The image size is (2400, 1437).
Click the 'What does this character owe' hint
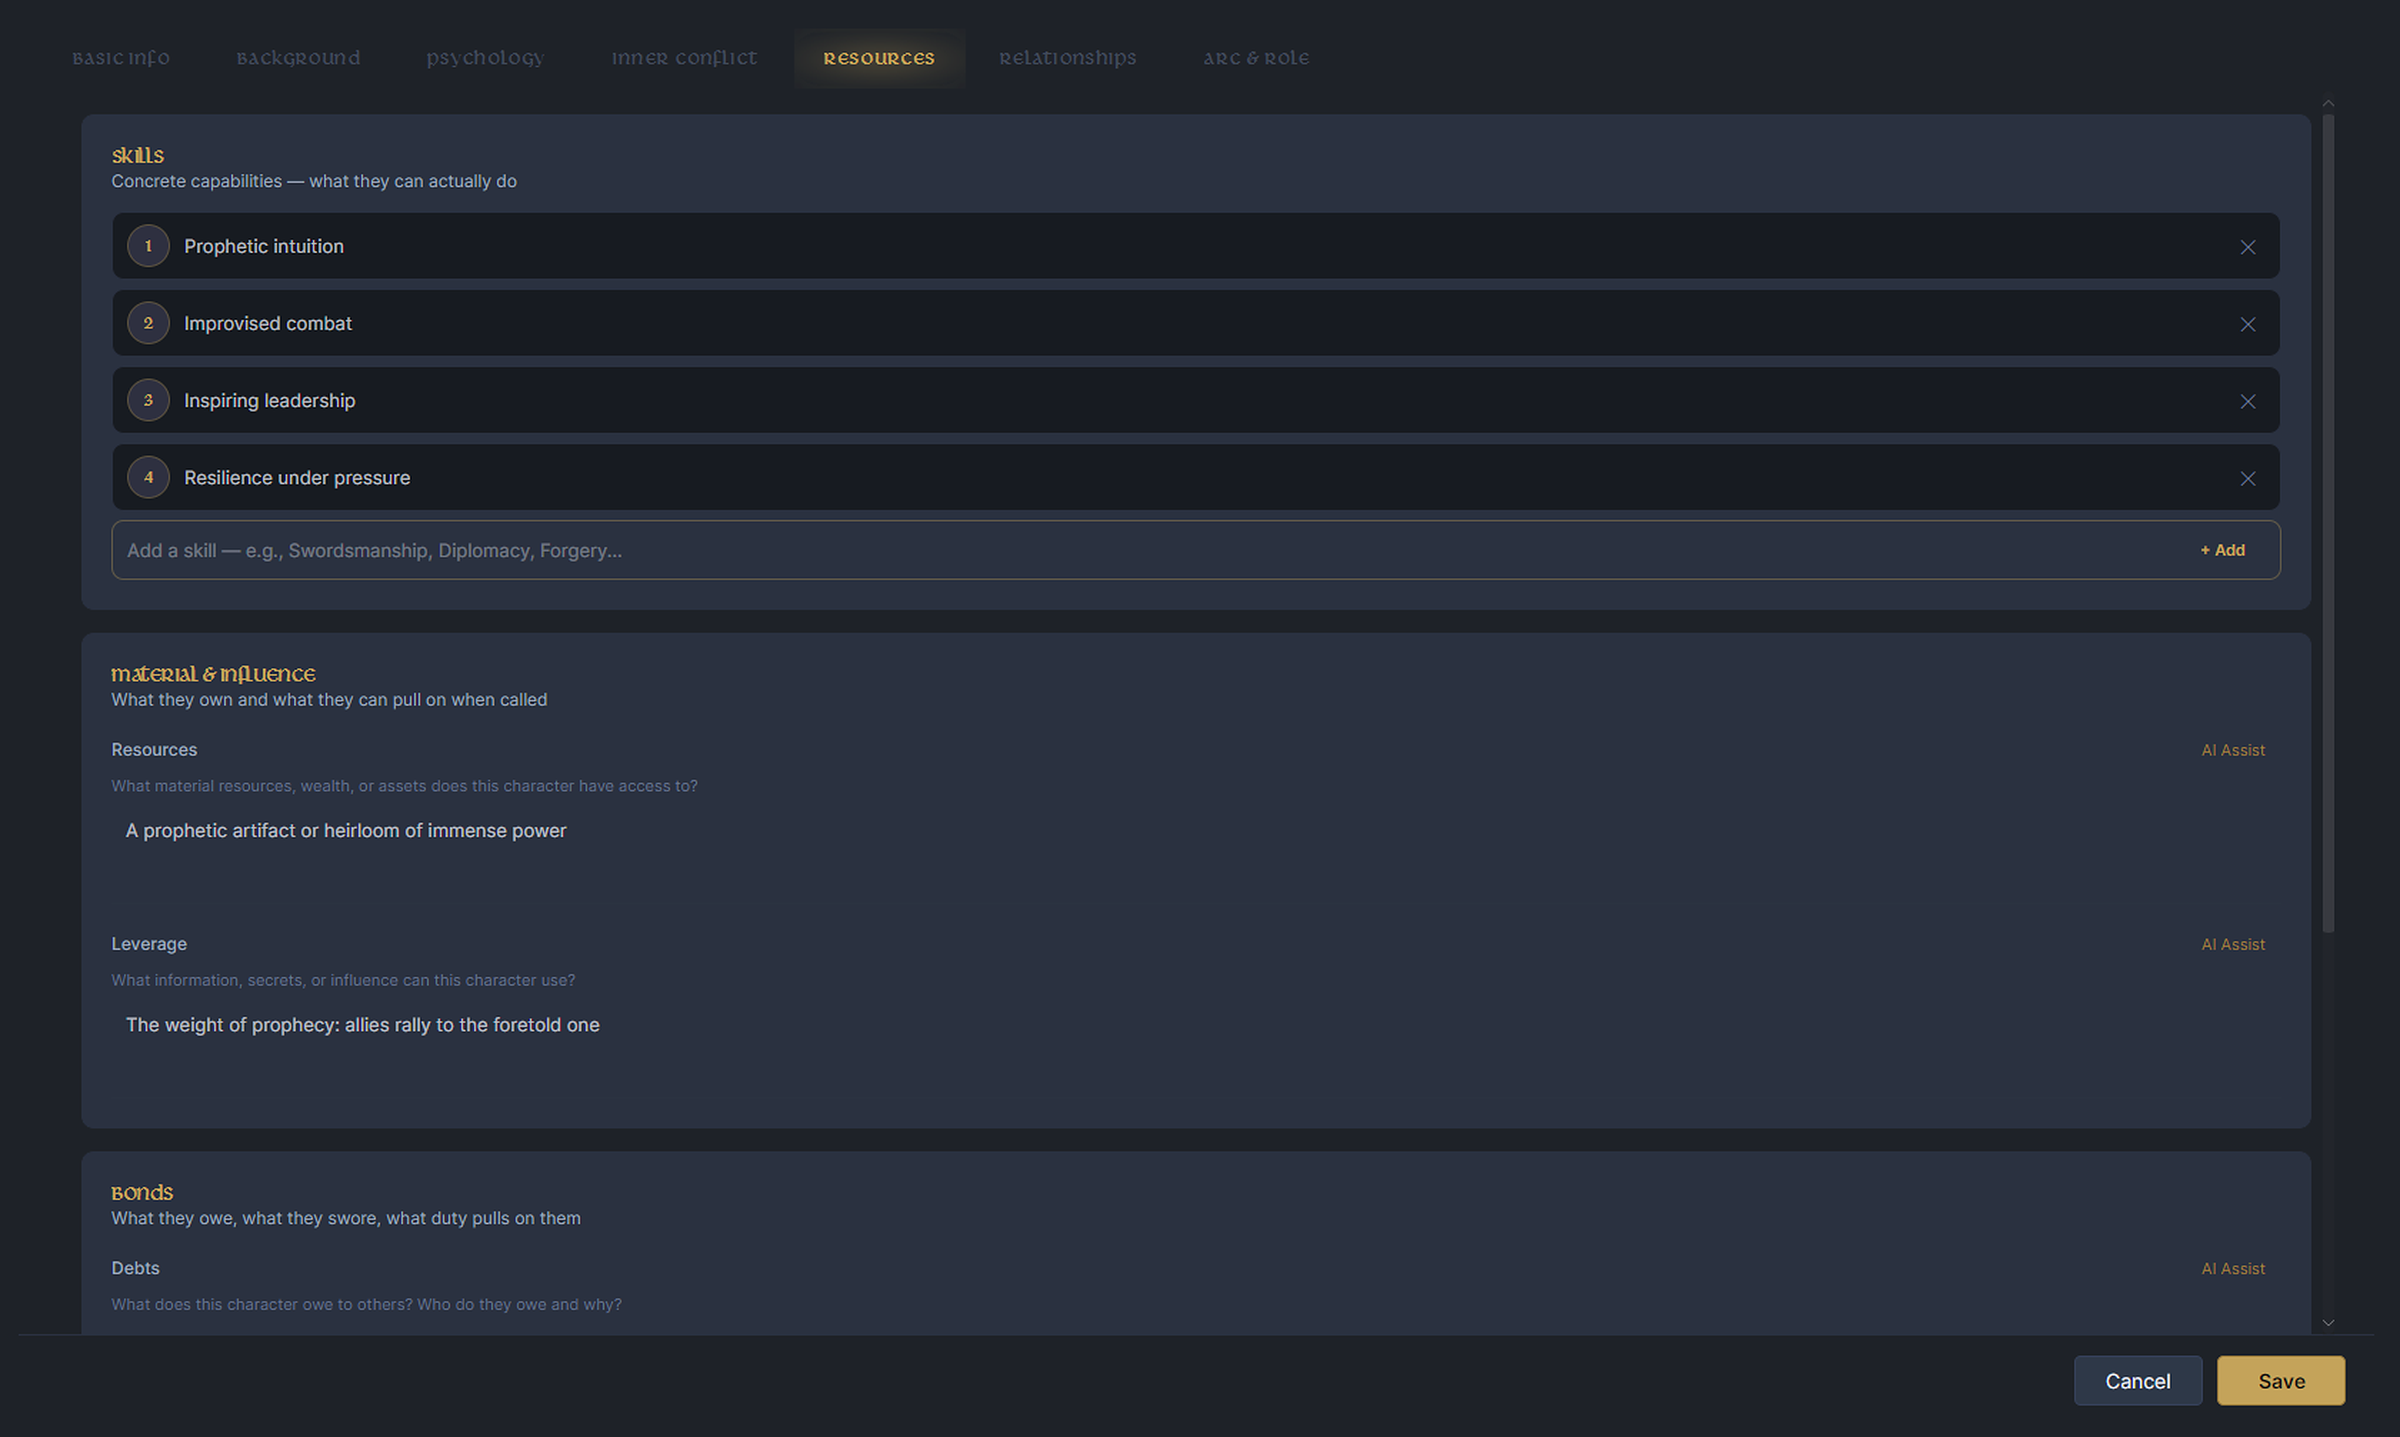tap(366, 1304)
